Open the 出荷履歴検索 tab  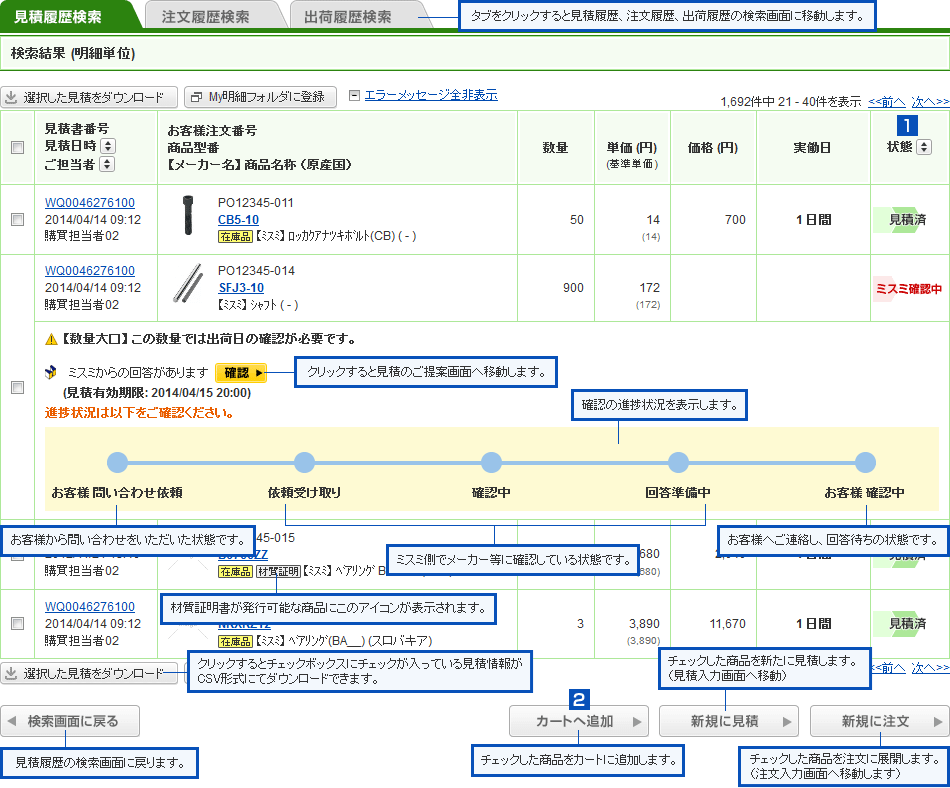pyautogui.click(x=347, y=17)
